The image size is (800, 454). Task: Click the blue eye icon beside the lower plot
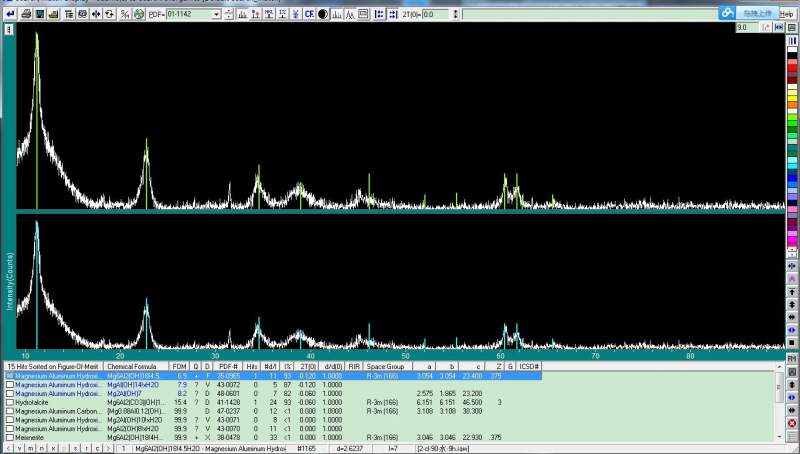click(792, 330)
